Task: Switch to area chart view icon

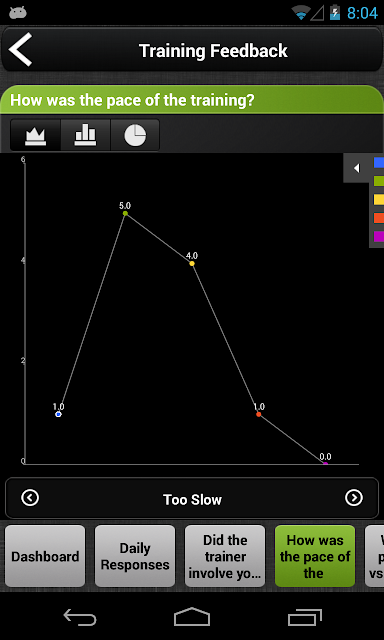Action: click(x=36, y=135)
